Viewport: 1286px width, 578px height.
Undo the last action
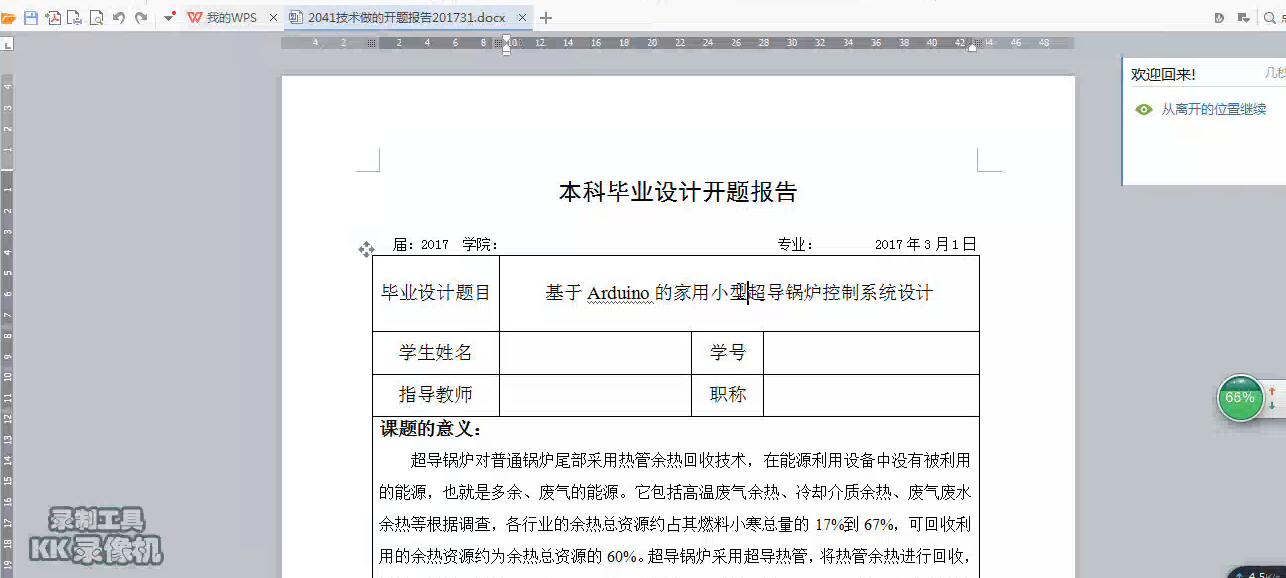click(x=119, y=18)
